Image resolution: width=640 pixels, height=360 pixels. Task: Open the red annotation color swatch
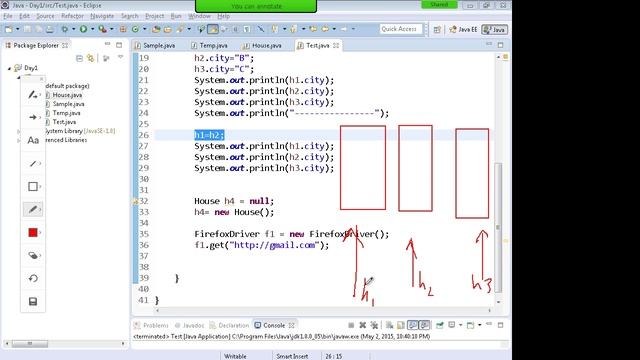[33, 232]
